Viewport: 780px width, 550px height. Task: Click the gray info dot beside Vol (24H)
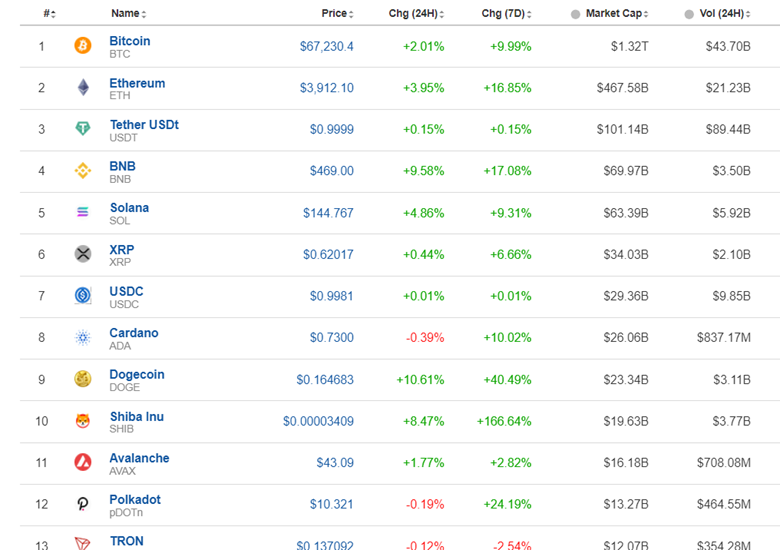pyautogui.click(x=689, y=14)
